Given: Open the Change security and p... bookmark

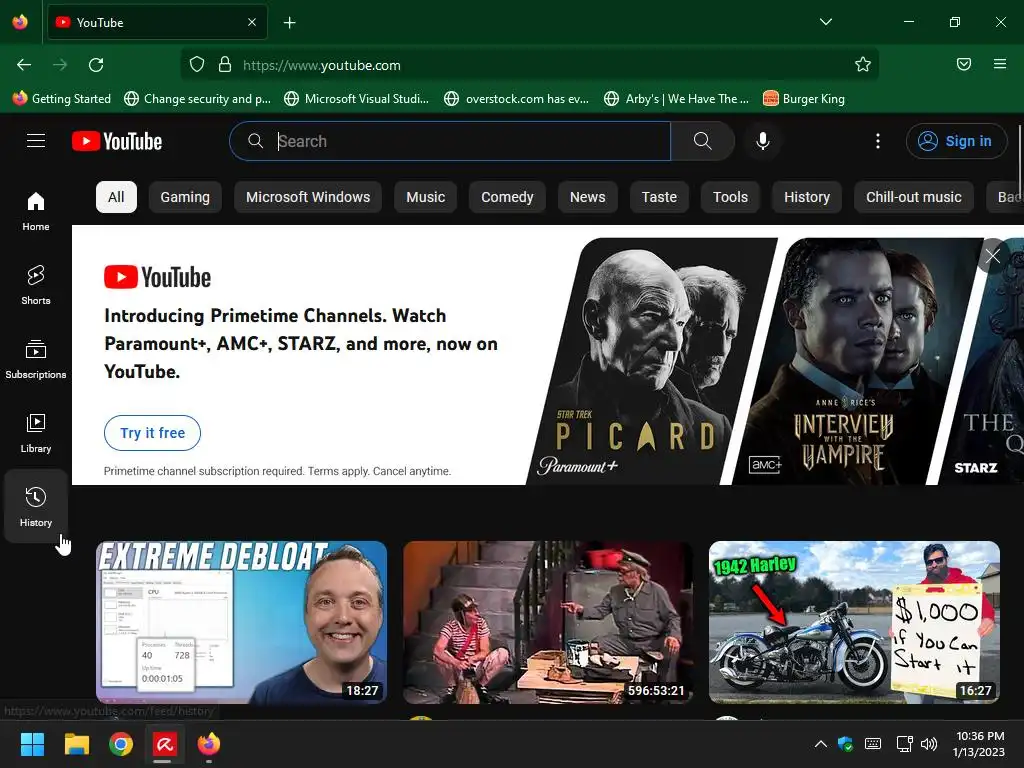Looking at the screenshot, I should [197, 99].
